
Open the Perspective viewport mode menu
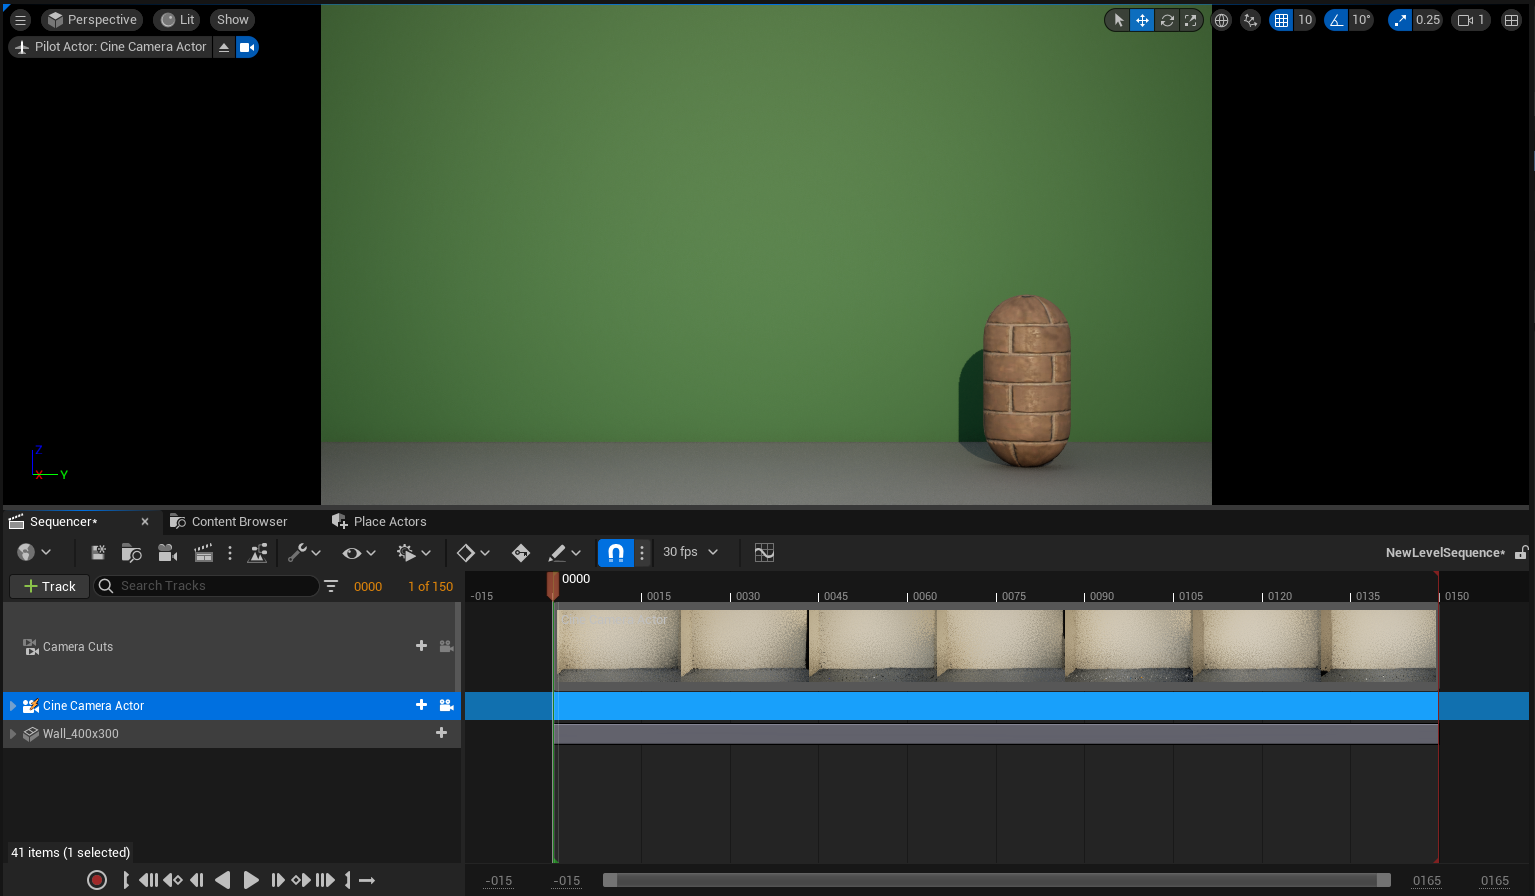pos(92,20)
